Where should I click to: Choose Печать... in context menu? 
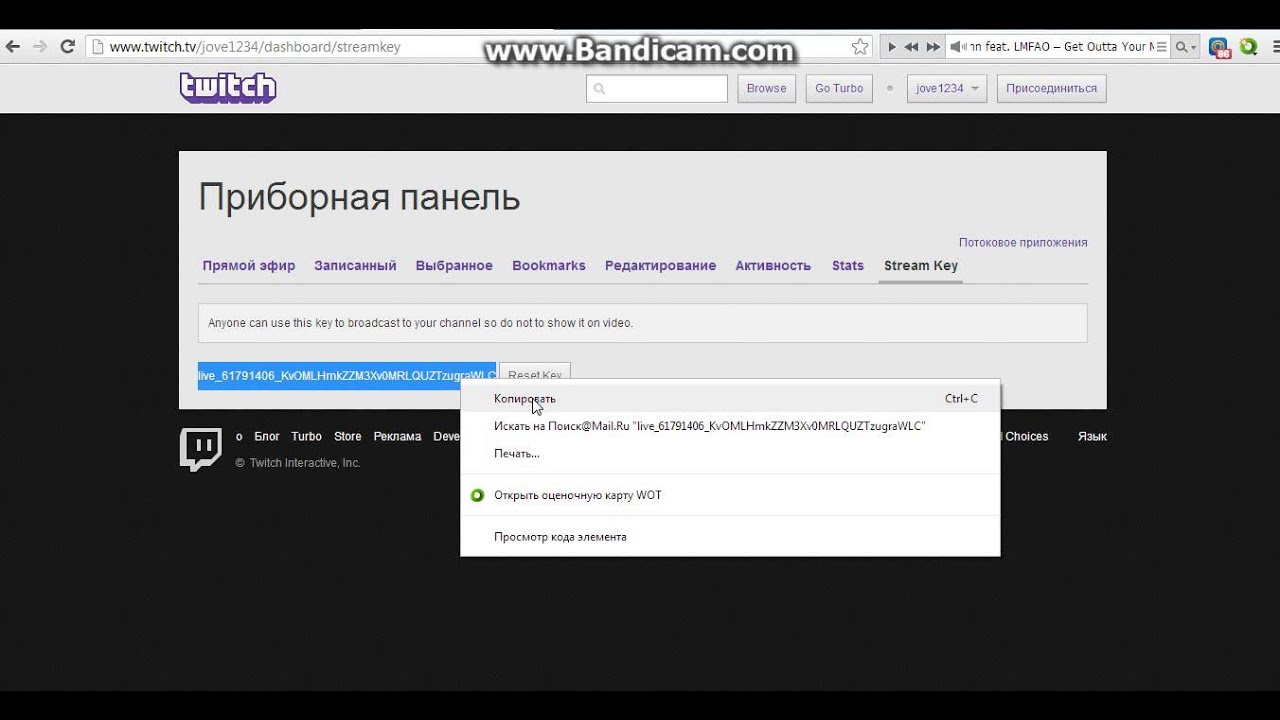click(730, 454)
